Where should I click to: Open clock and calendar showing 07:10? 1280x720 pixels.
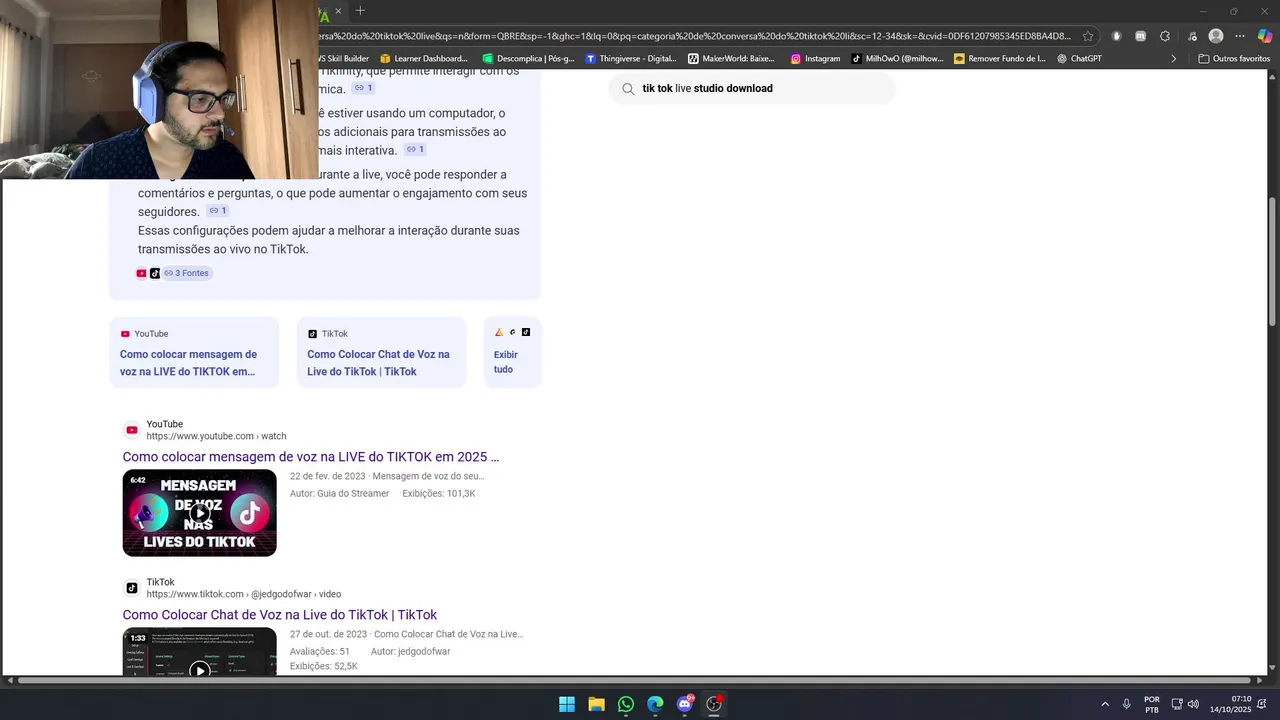tap(1231, 704)
